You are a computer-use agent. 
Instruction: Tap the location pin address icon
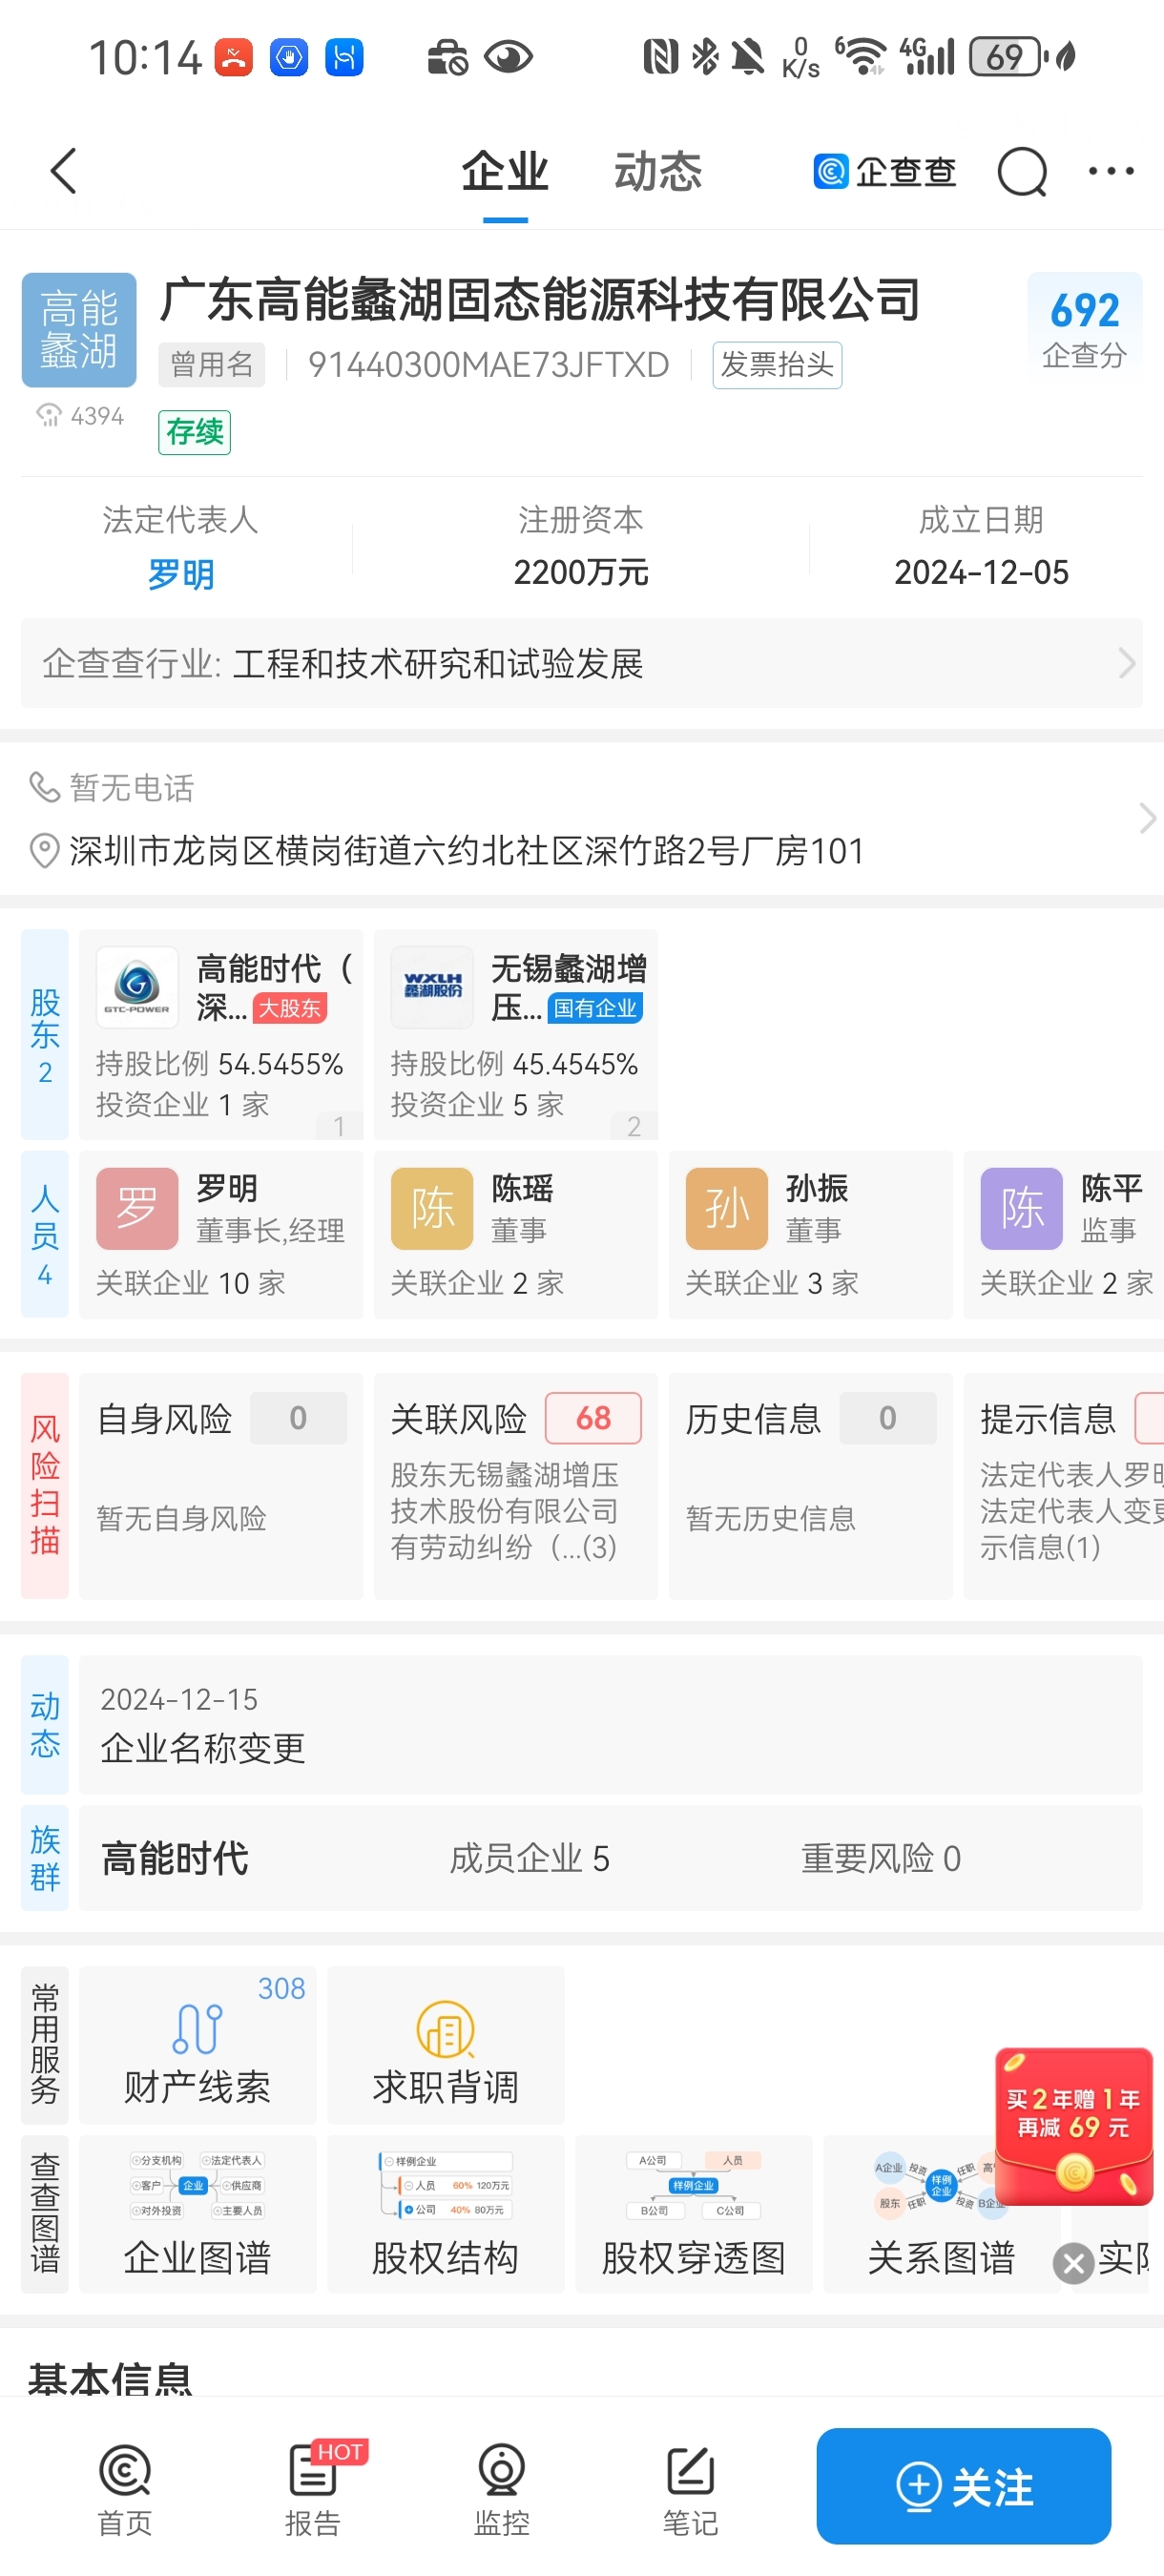click(x=43, y=851)
